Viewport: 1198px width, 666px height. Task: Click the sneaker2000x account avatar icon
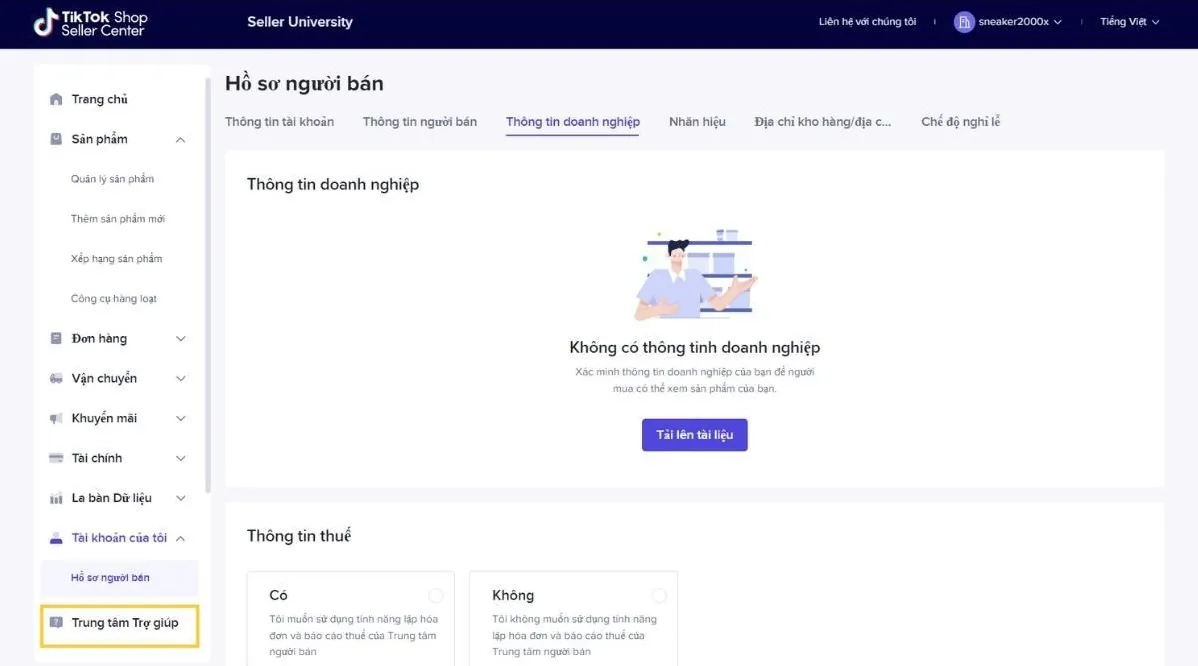(963, 22)
